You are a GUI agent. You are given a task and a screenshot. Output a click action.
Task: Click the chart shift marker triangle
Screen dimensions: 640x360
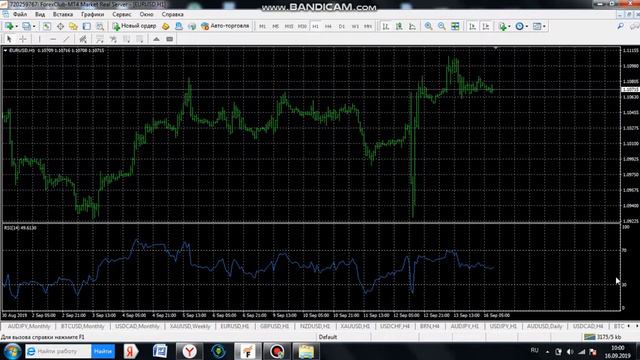[x=496, y=48]
